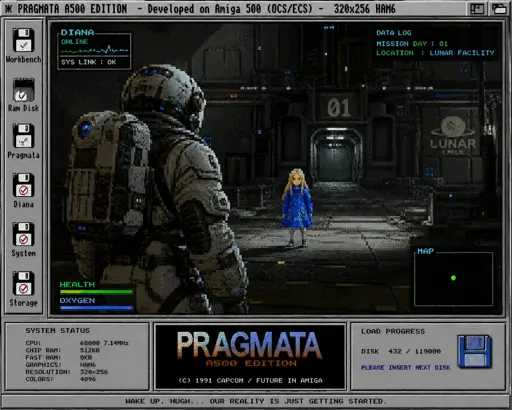
Task: Click the PRAGMATA logo banner
Action: tap(249, 345)
